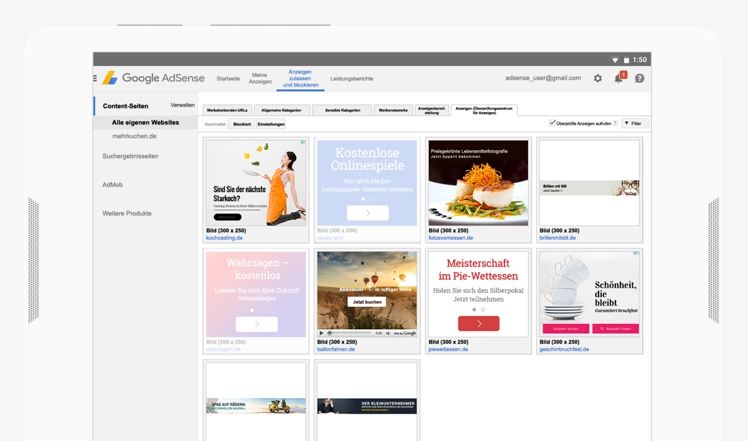The height and width of the screenshot is (441, 748).
Task: Toggle the 'Überprüfte Anzeigen aufrufen' checkbox
Action: click(553, 123)
